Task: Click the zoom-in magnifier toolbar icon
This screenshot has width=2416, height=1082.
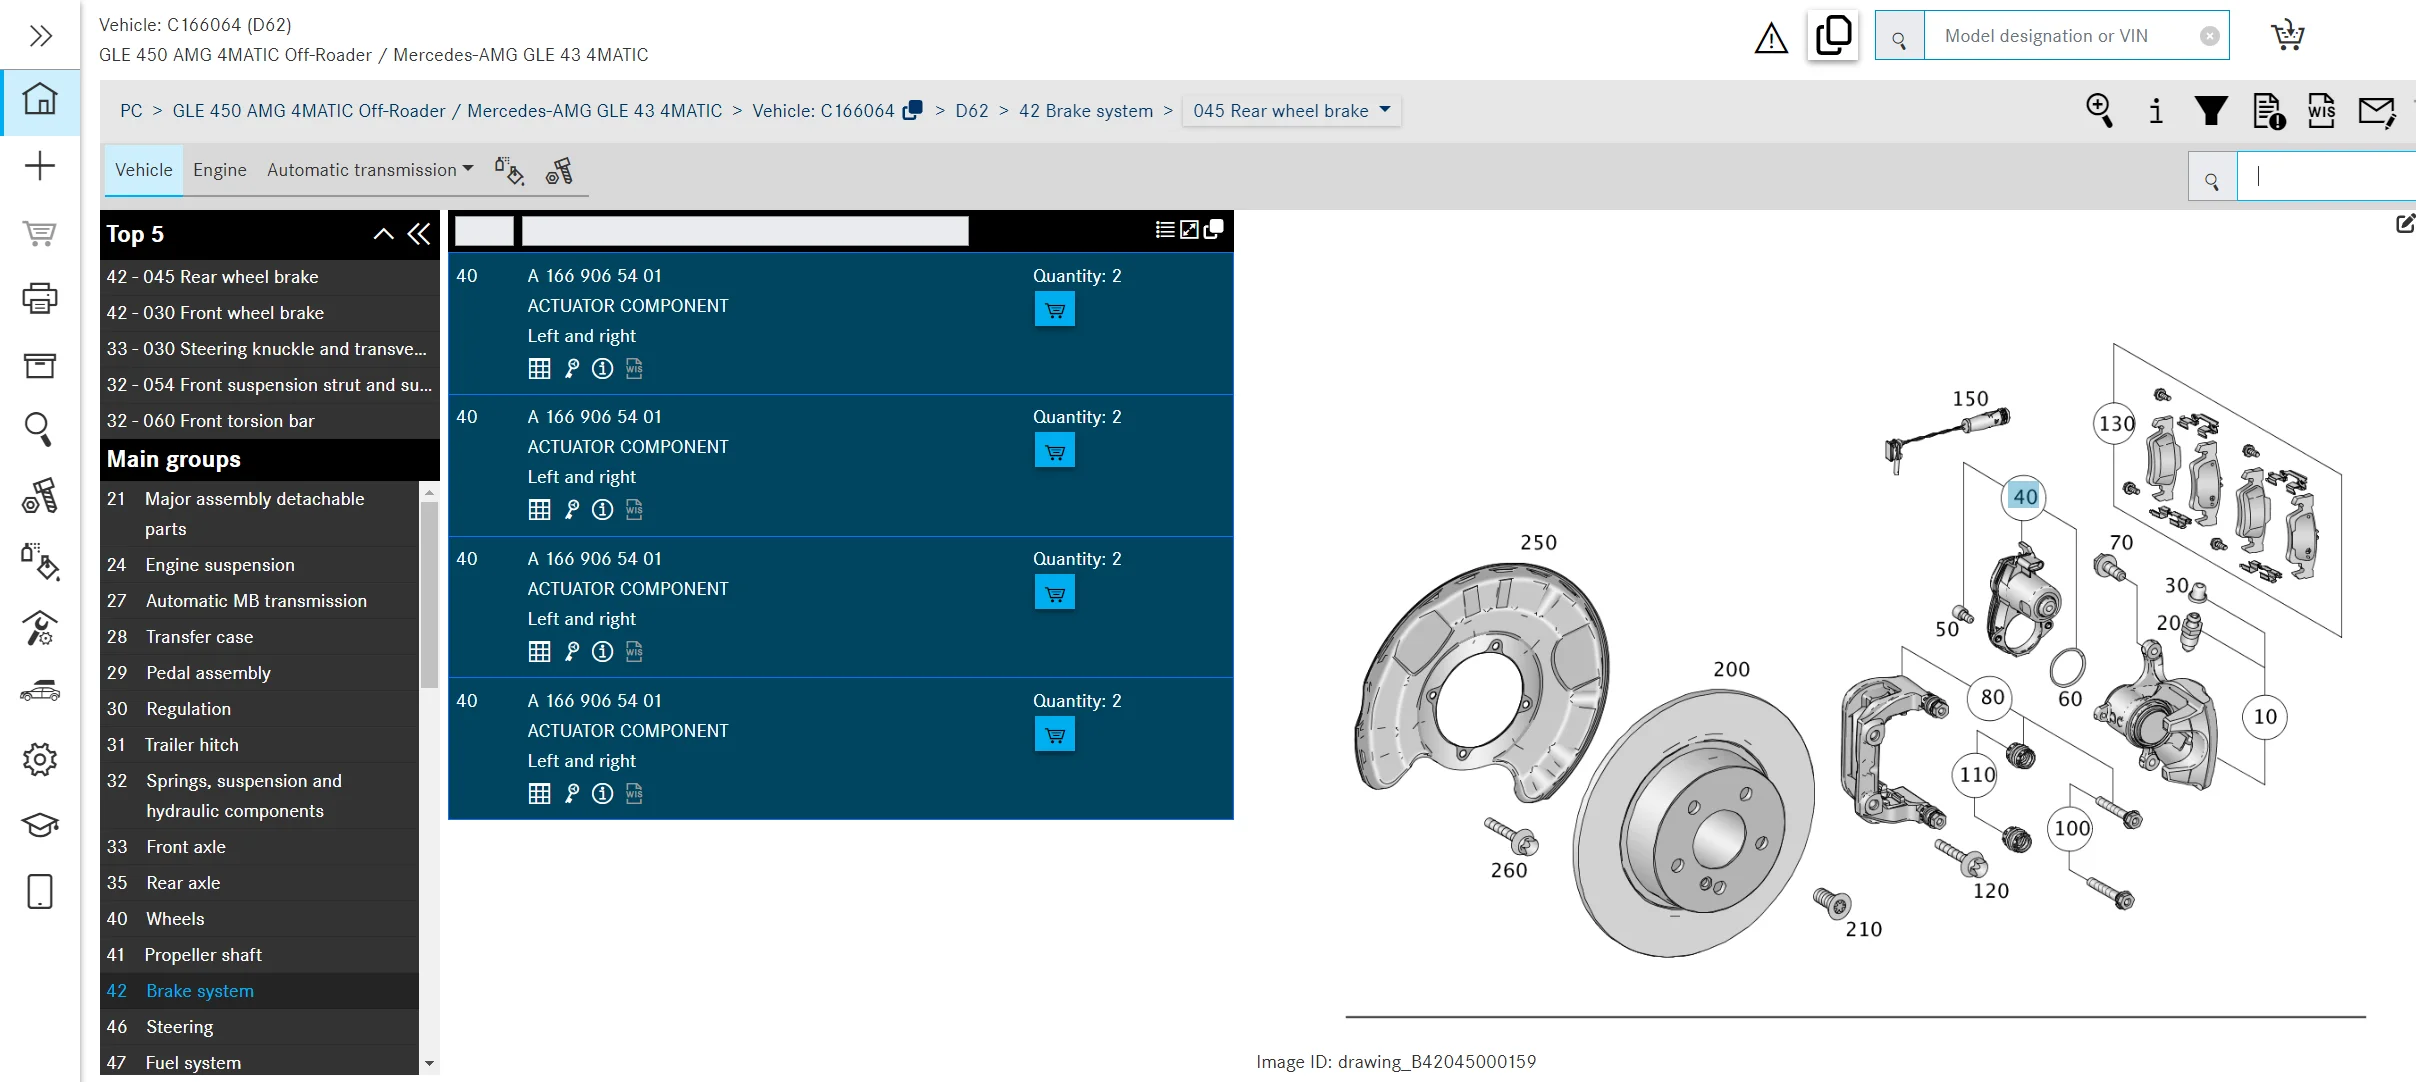Action: [x=2099, y=110]
